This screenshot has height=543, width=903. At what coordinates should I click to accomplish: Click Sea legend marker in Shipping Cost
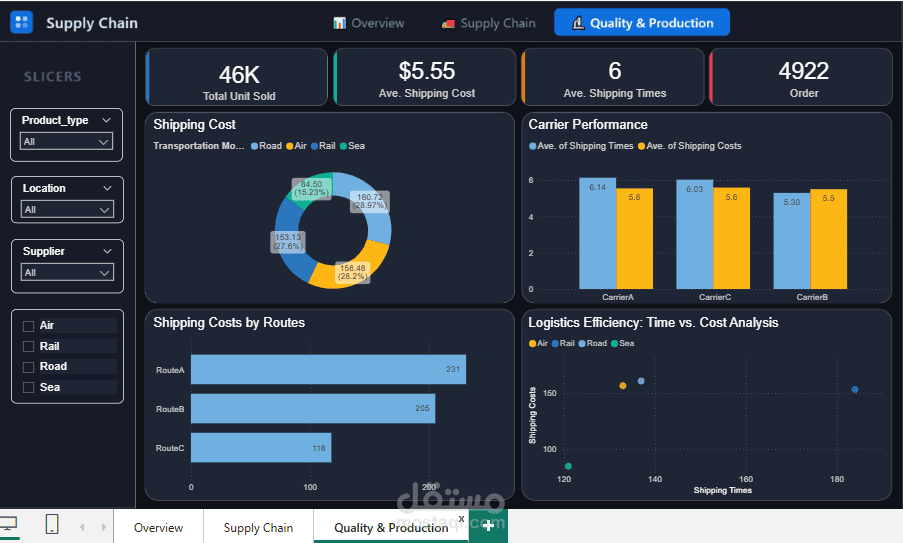pos(343,146)
